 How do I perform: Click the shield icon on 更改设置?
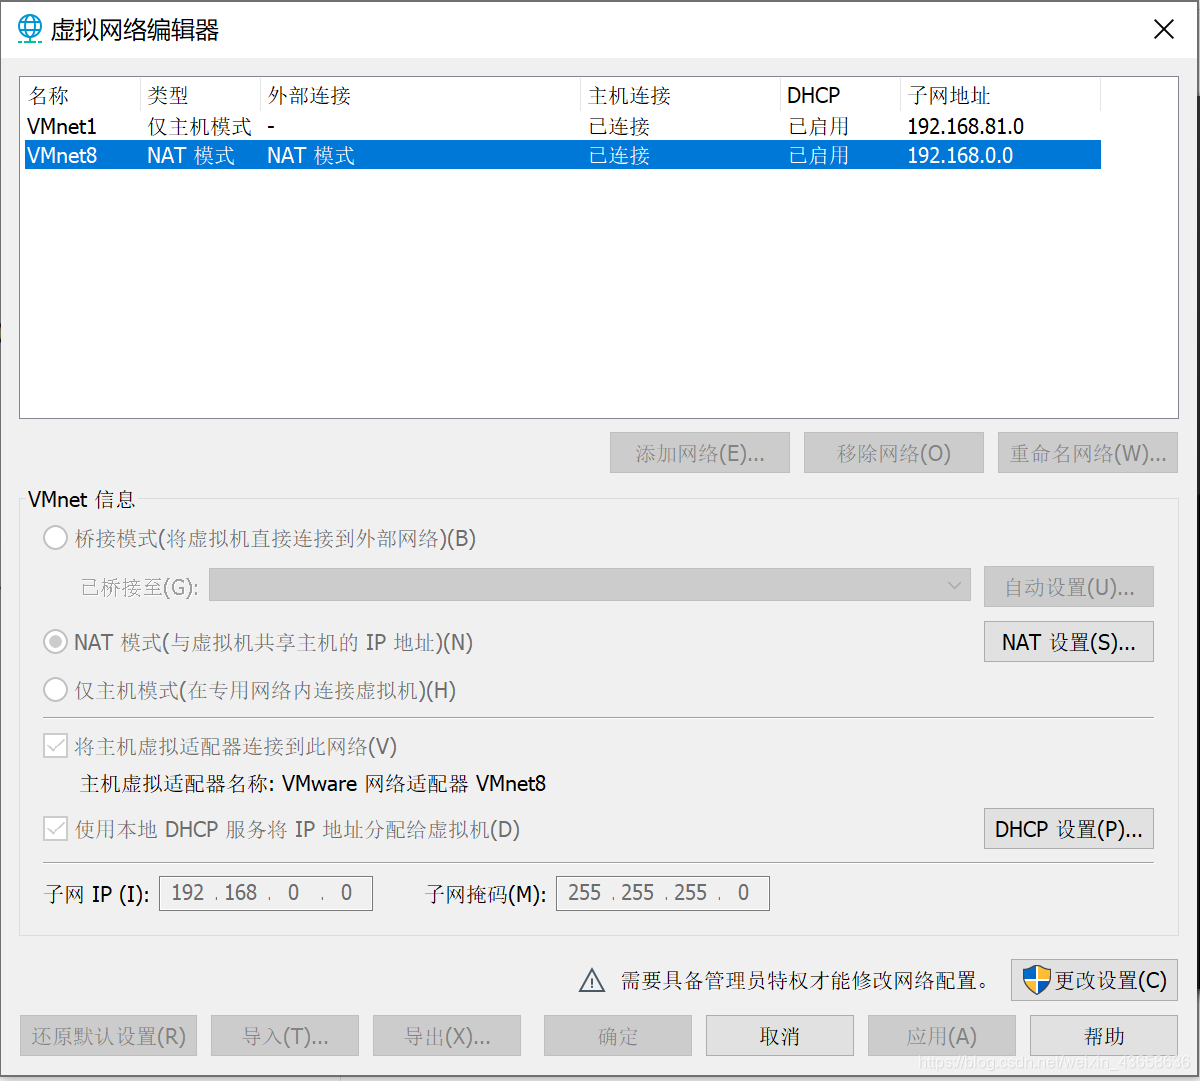click(1037, 980)
